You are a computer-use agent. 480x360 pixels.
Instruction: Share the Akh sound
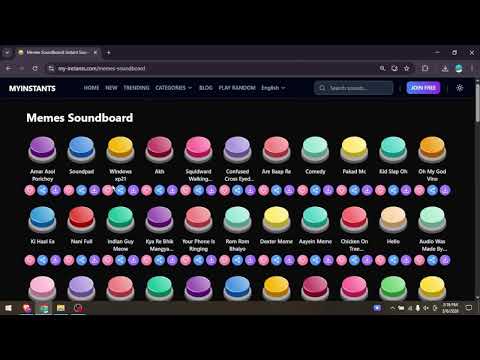pos(160,190)
